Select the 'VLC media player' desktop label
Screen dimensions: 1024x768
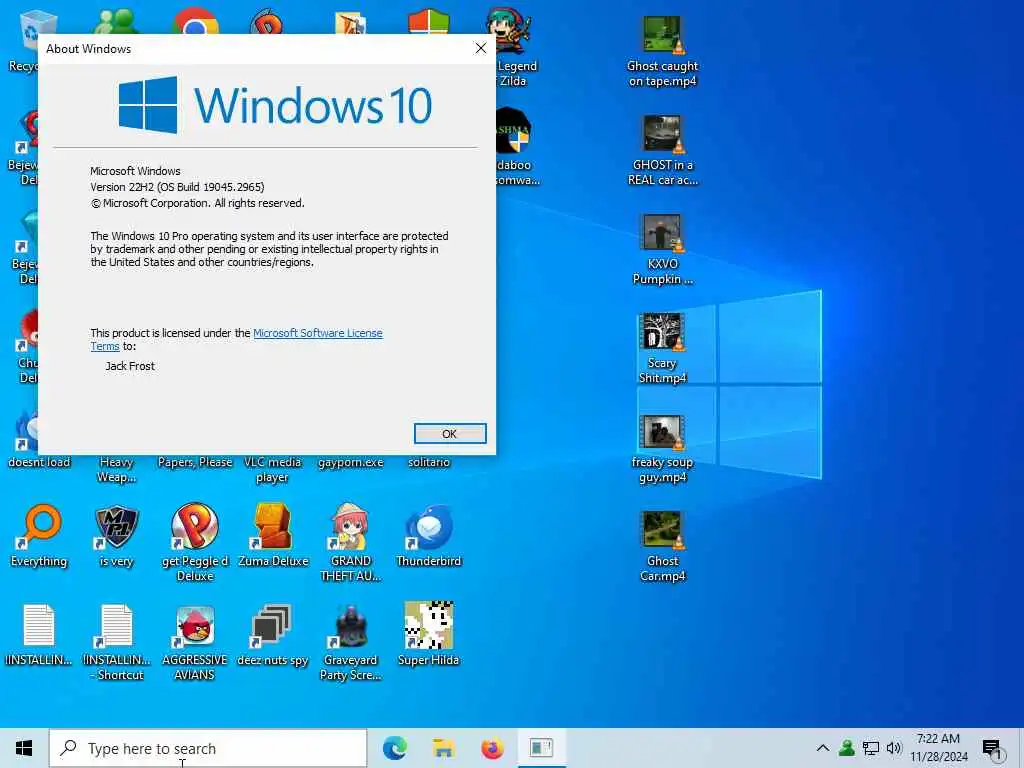pos(273,470)
